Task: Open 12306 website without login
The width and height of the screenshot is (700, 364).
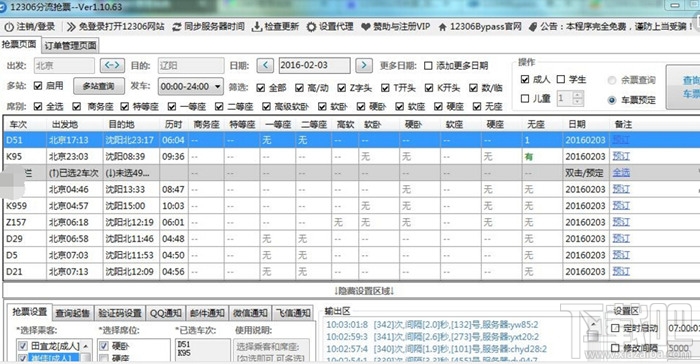Action: 115,27
